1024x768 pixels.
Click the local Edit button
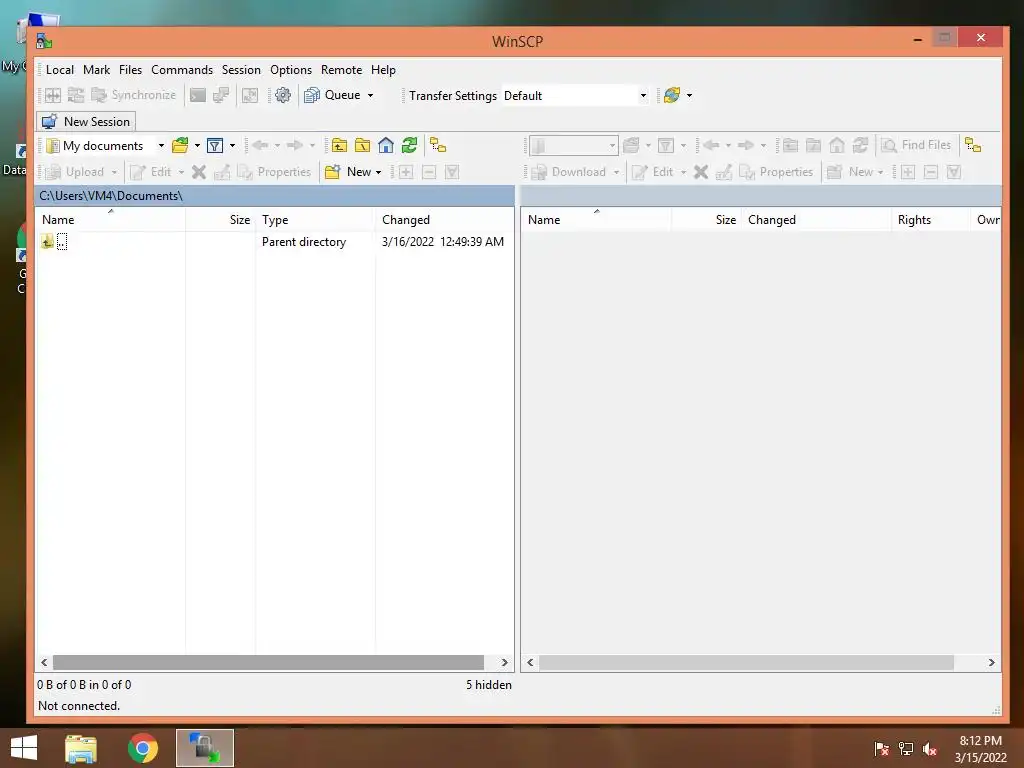151,172
